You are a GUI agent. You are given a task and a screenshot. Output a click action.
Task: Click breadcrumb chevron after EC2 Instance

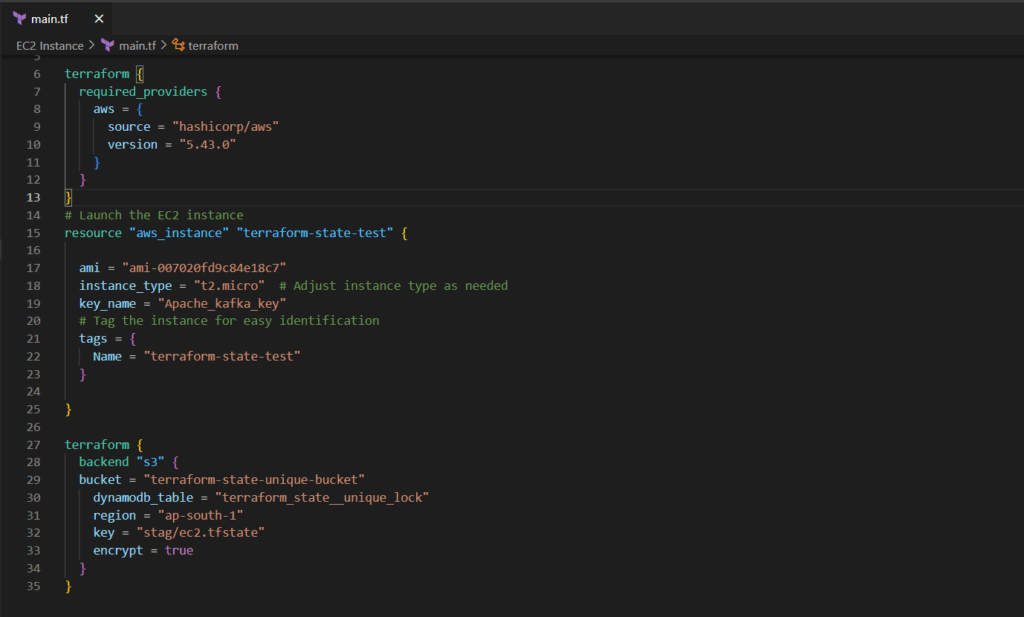tap(91, 45)
